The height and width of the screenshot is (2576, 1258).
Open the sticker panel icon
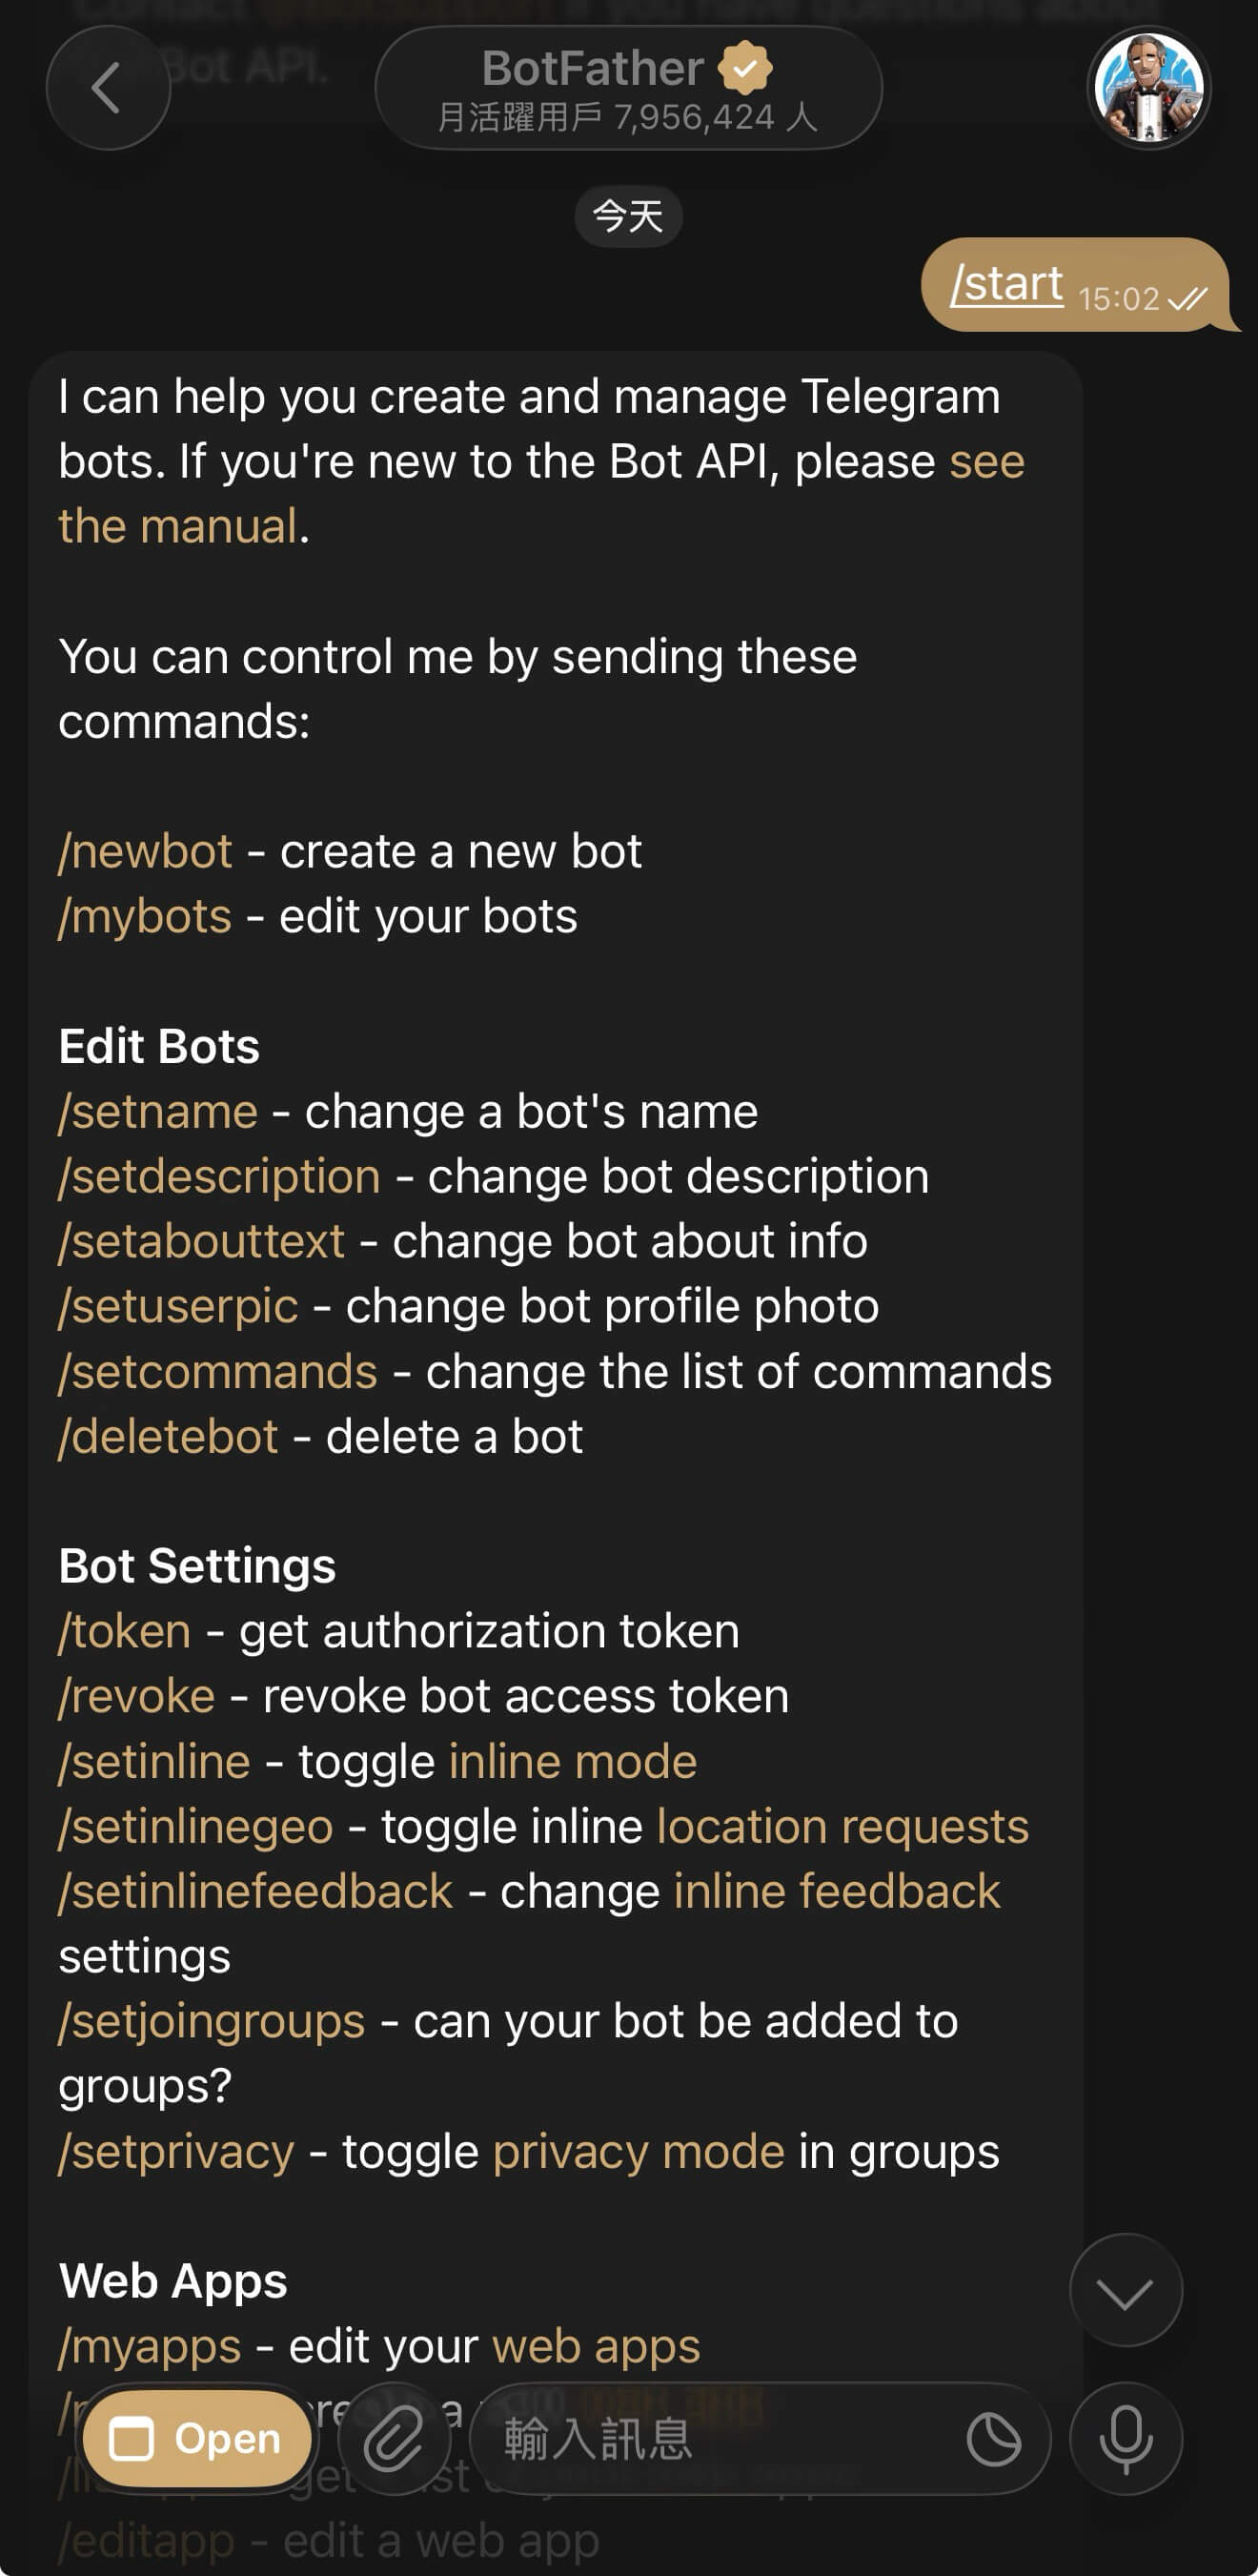[x=993, y=2440]
